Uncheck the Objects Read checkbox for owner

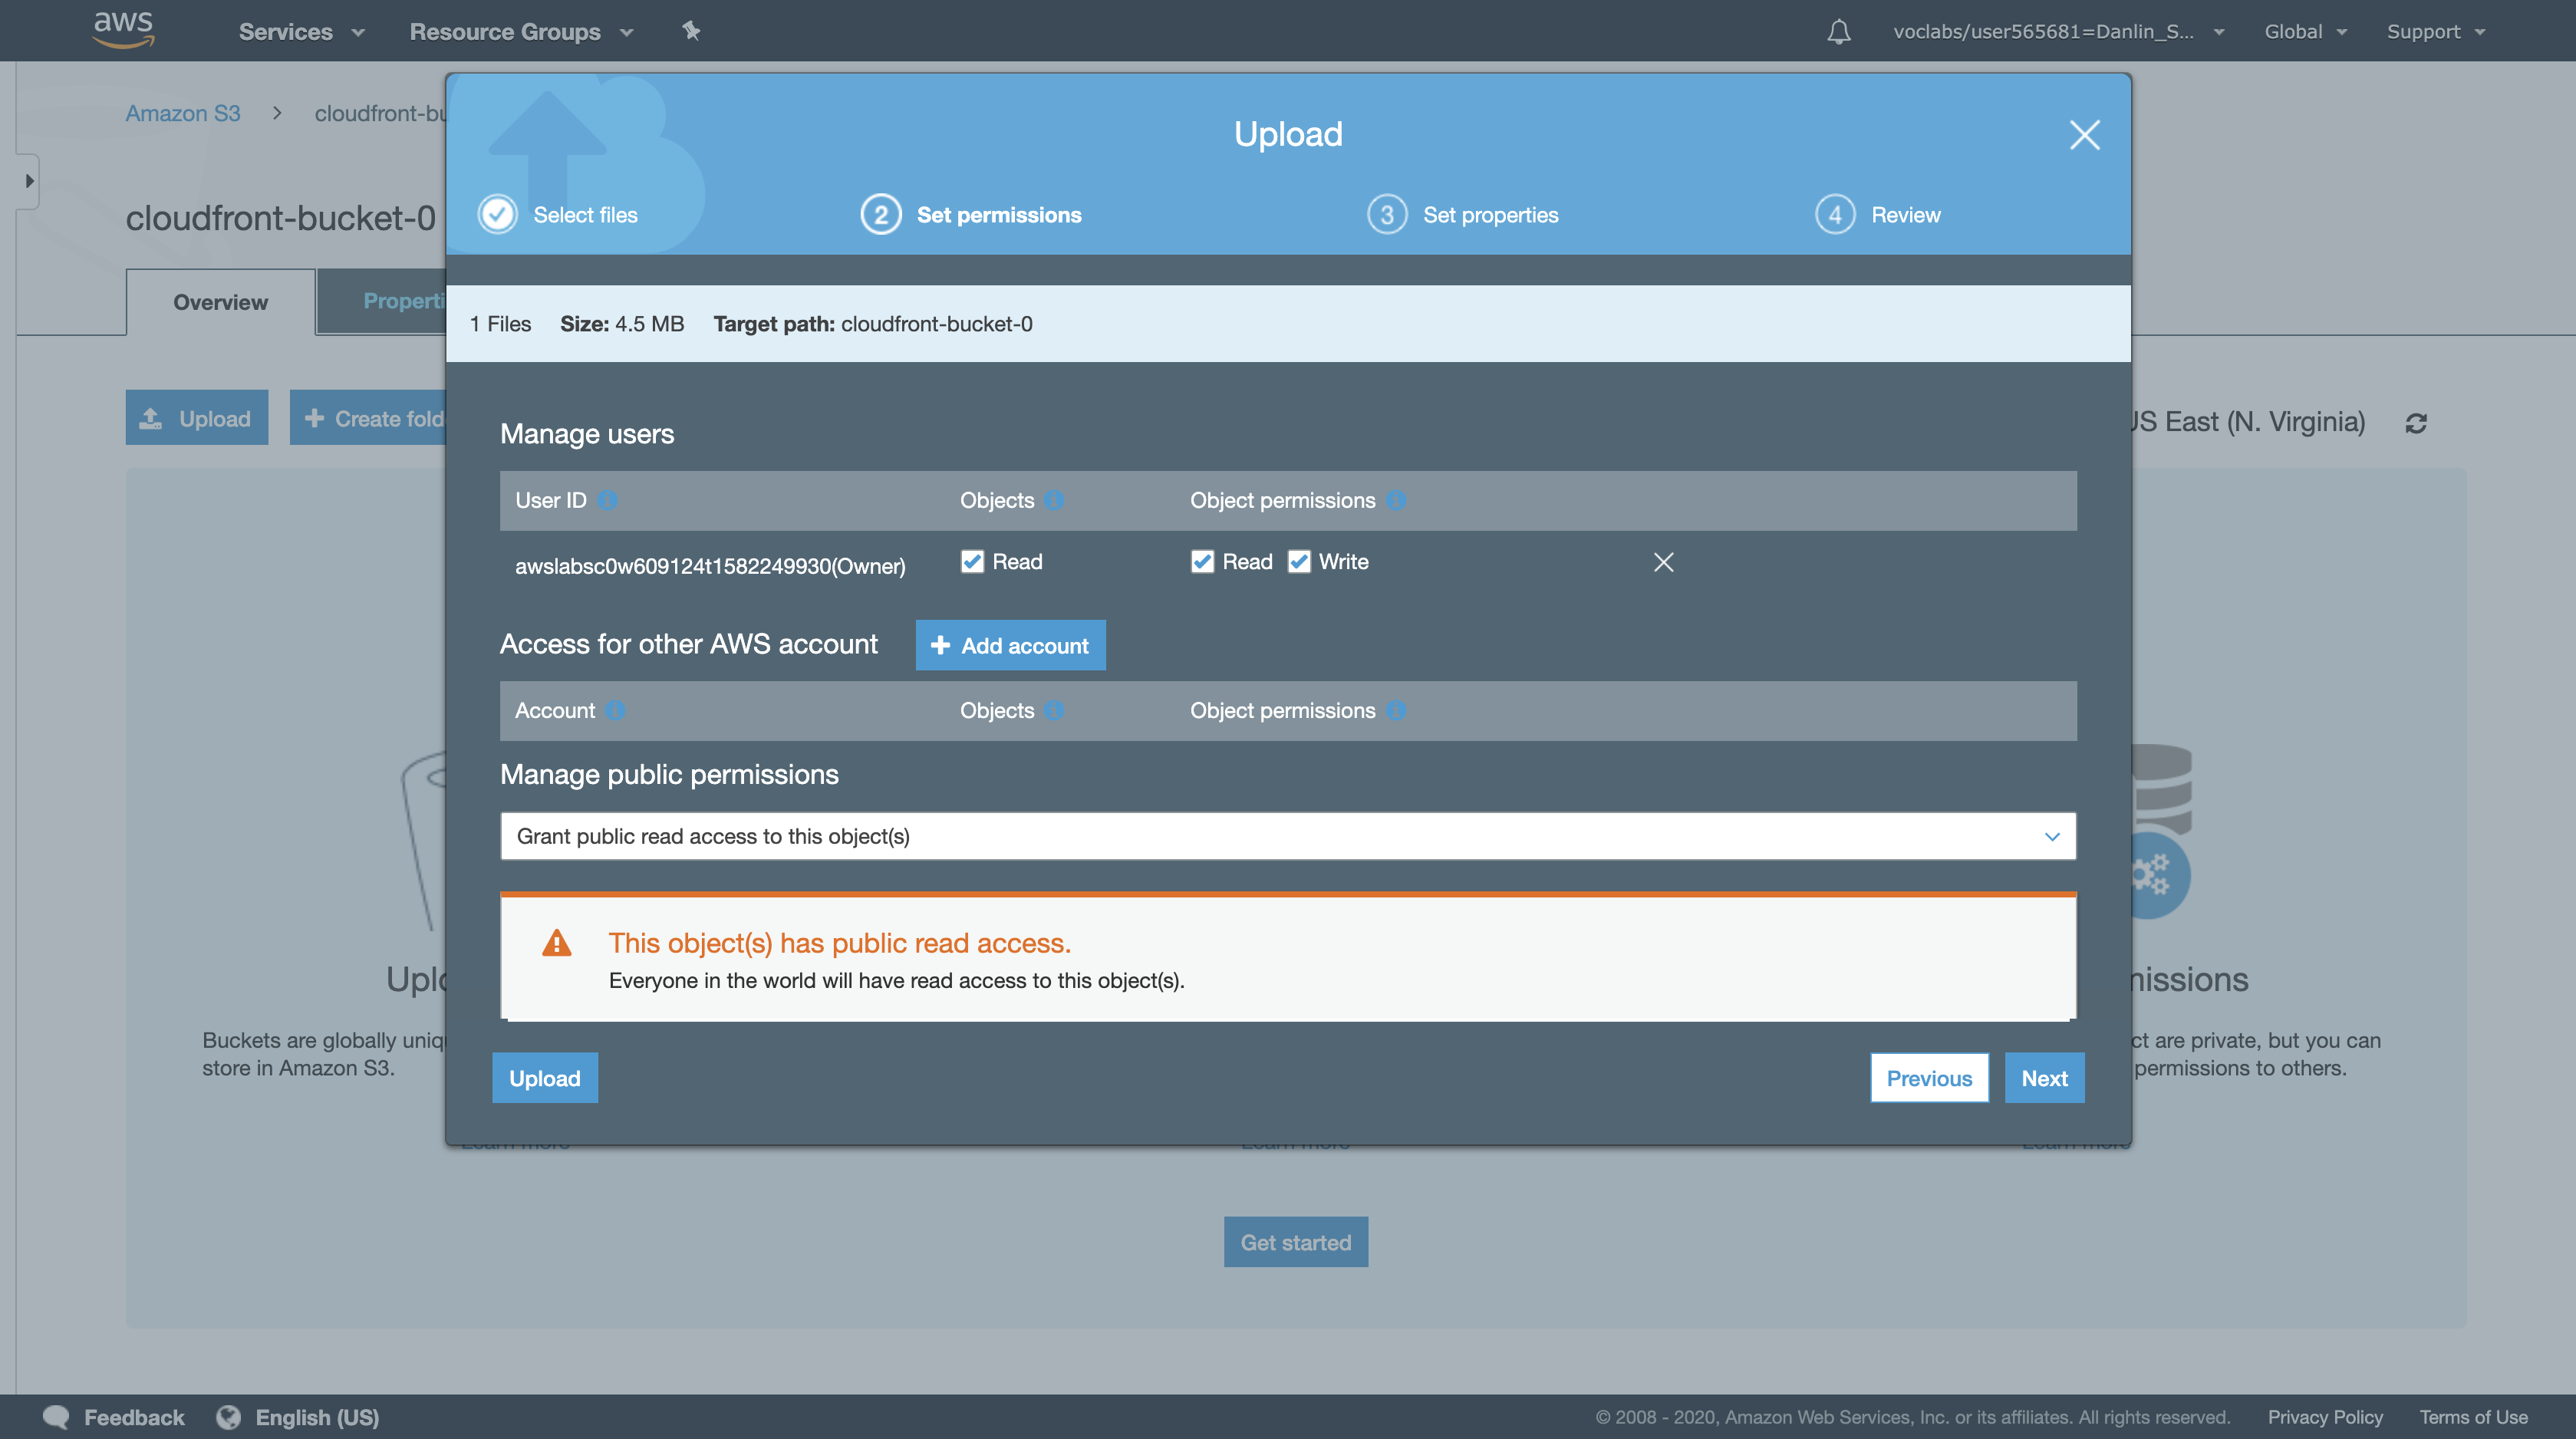pyautogui.click(x=972, y=562)
